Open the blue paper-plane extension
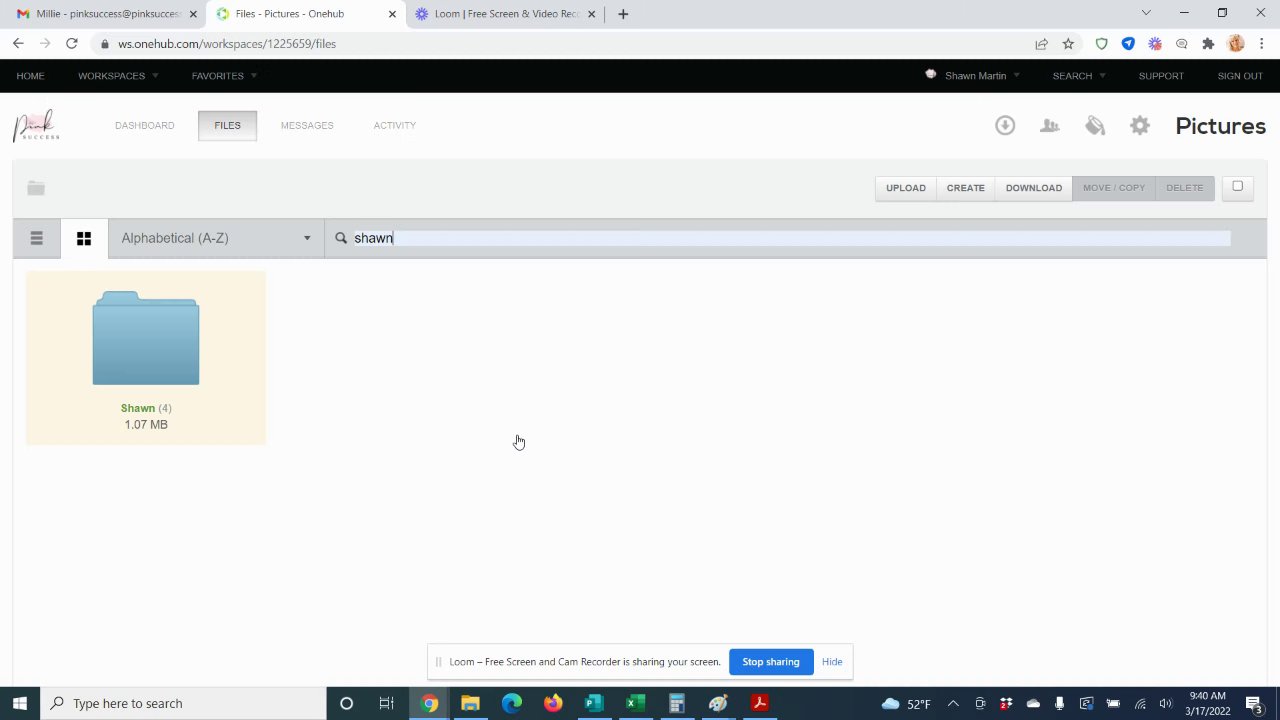The image size is (1280, 720). pyautogui.click(x=1128, y=44)
